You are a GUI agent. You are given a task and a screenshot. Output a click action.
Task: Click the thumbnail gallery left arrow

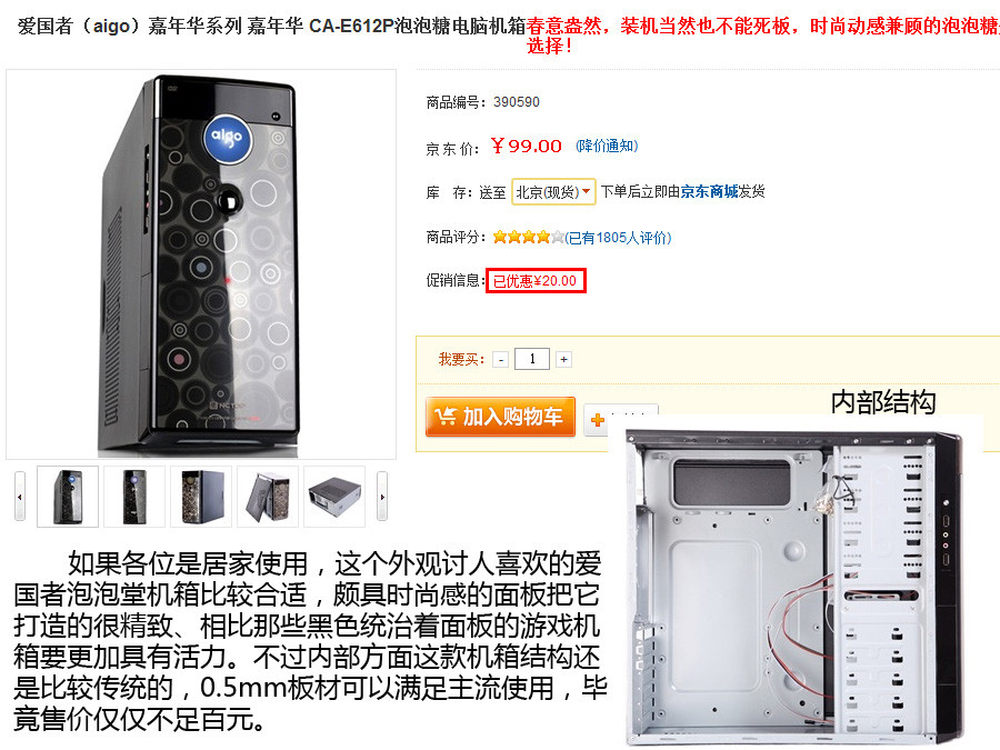20,496
